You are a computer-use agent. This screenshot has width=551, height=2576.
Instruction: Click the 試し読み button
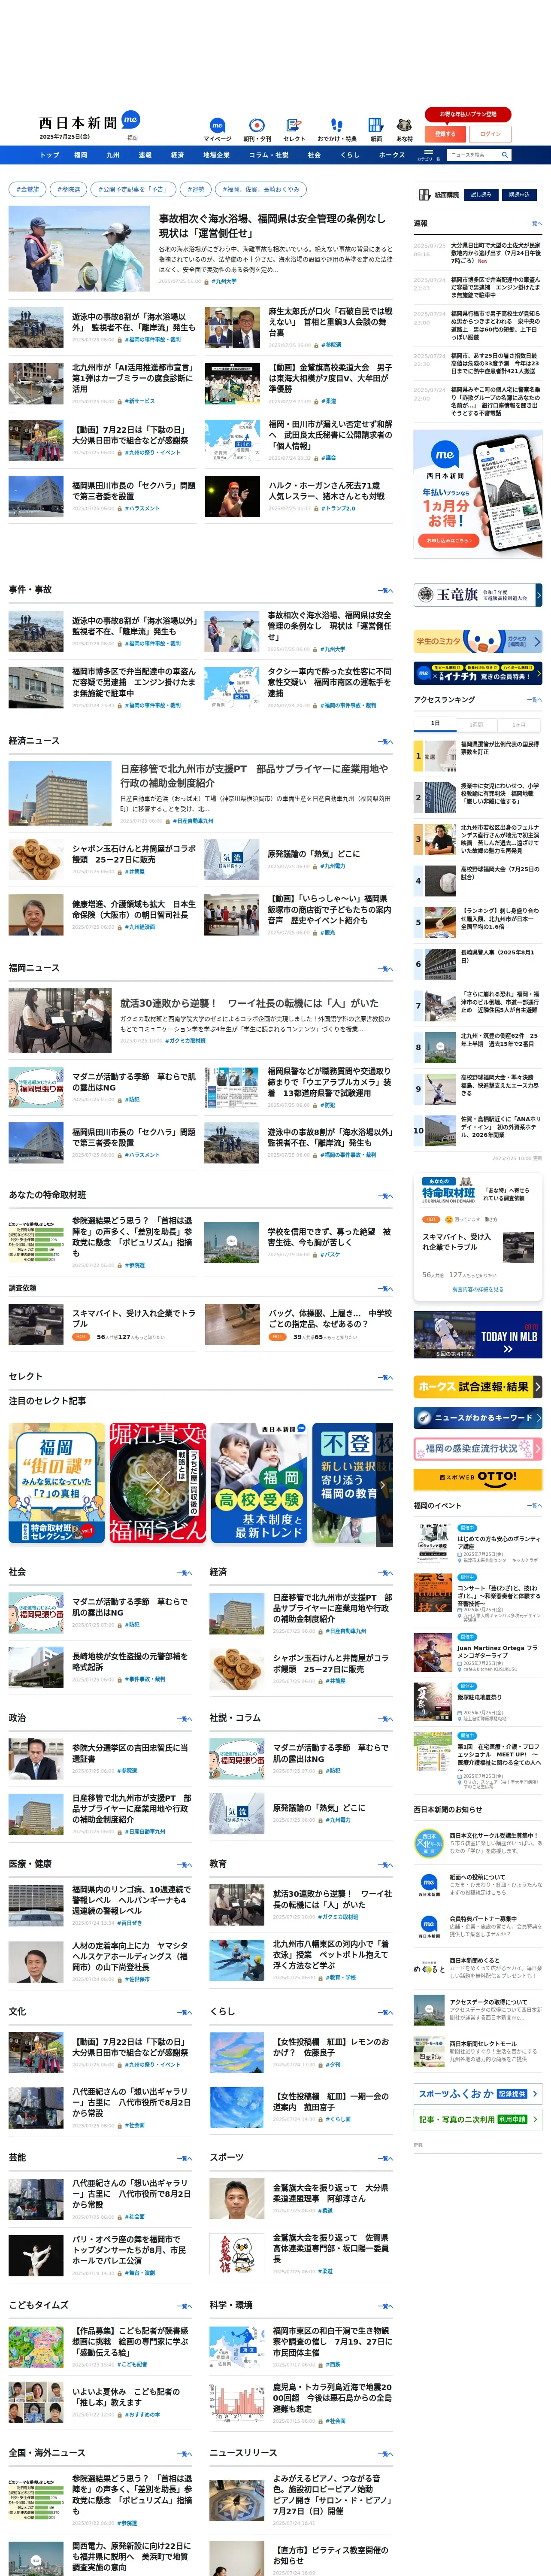coord(481,195)
